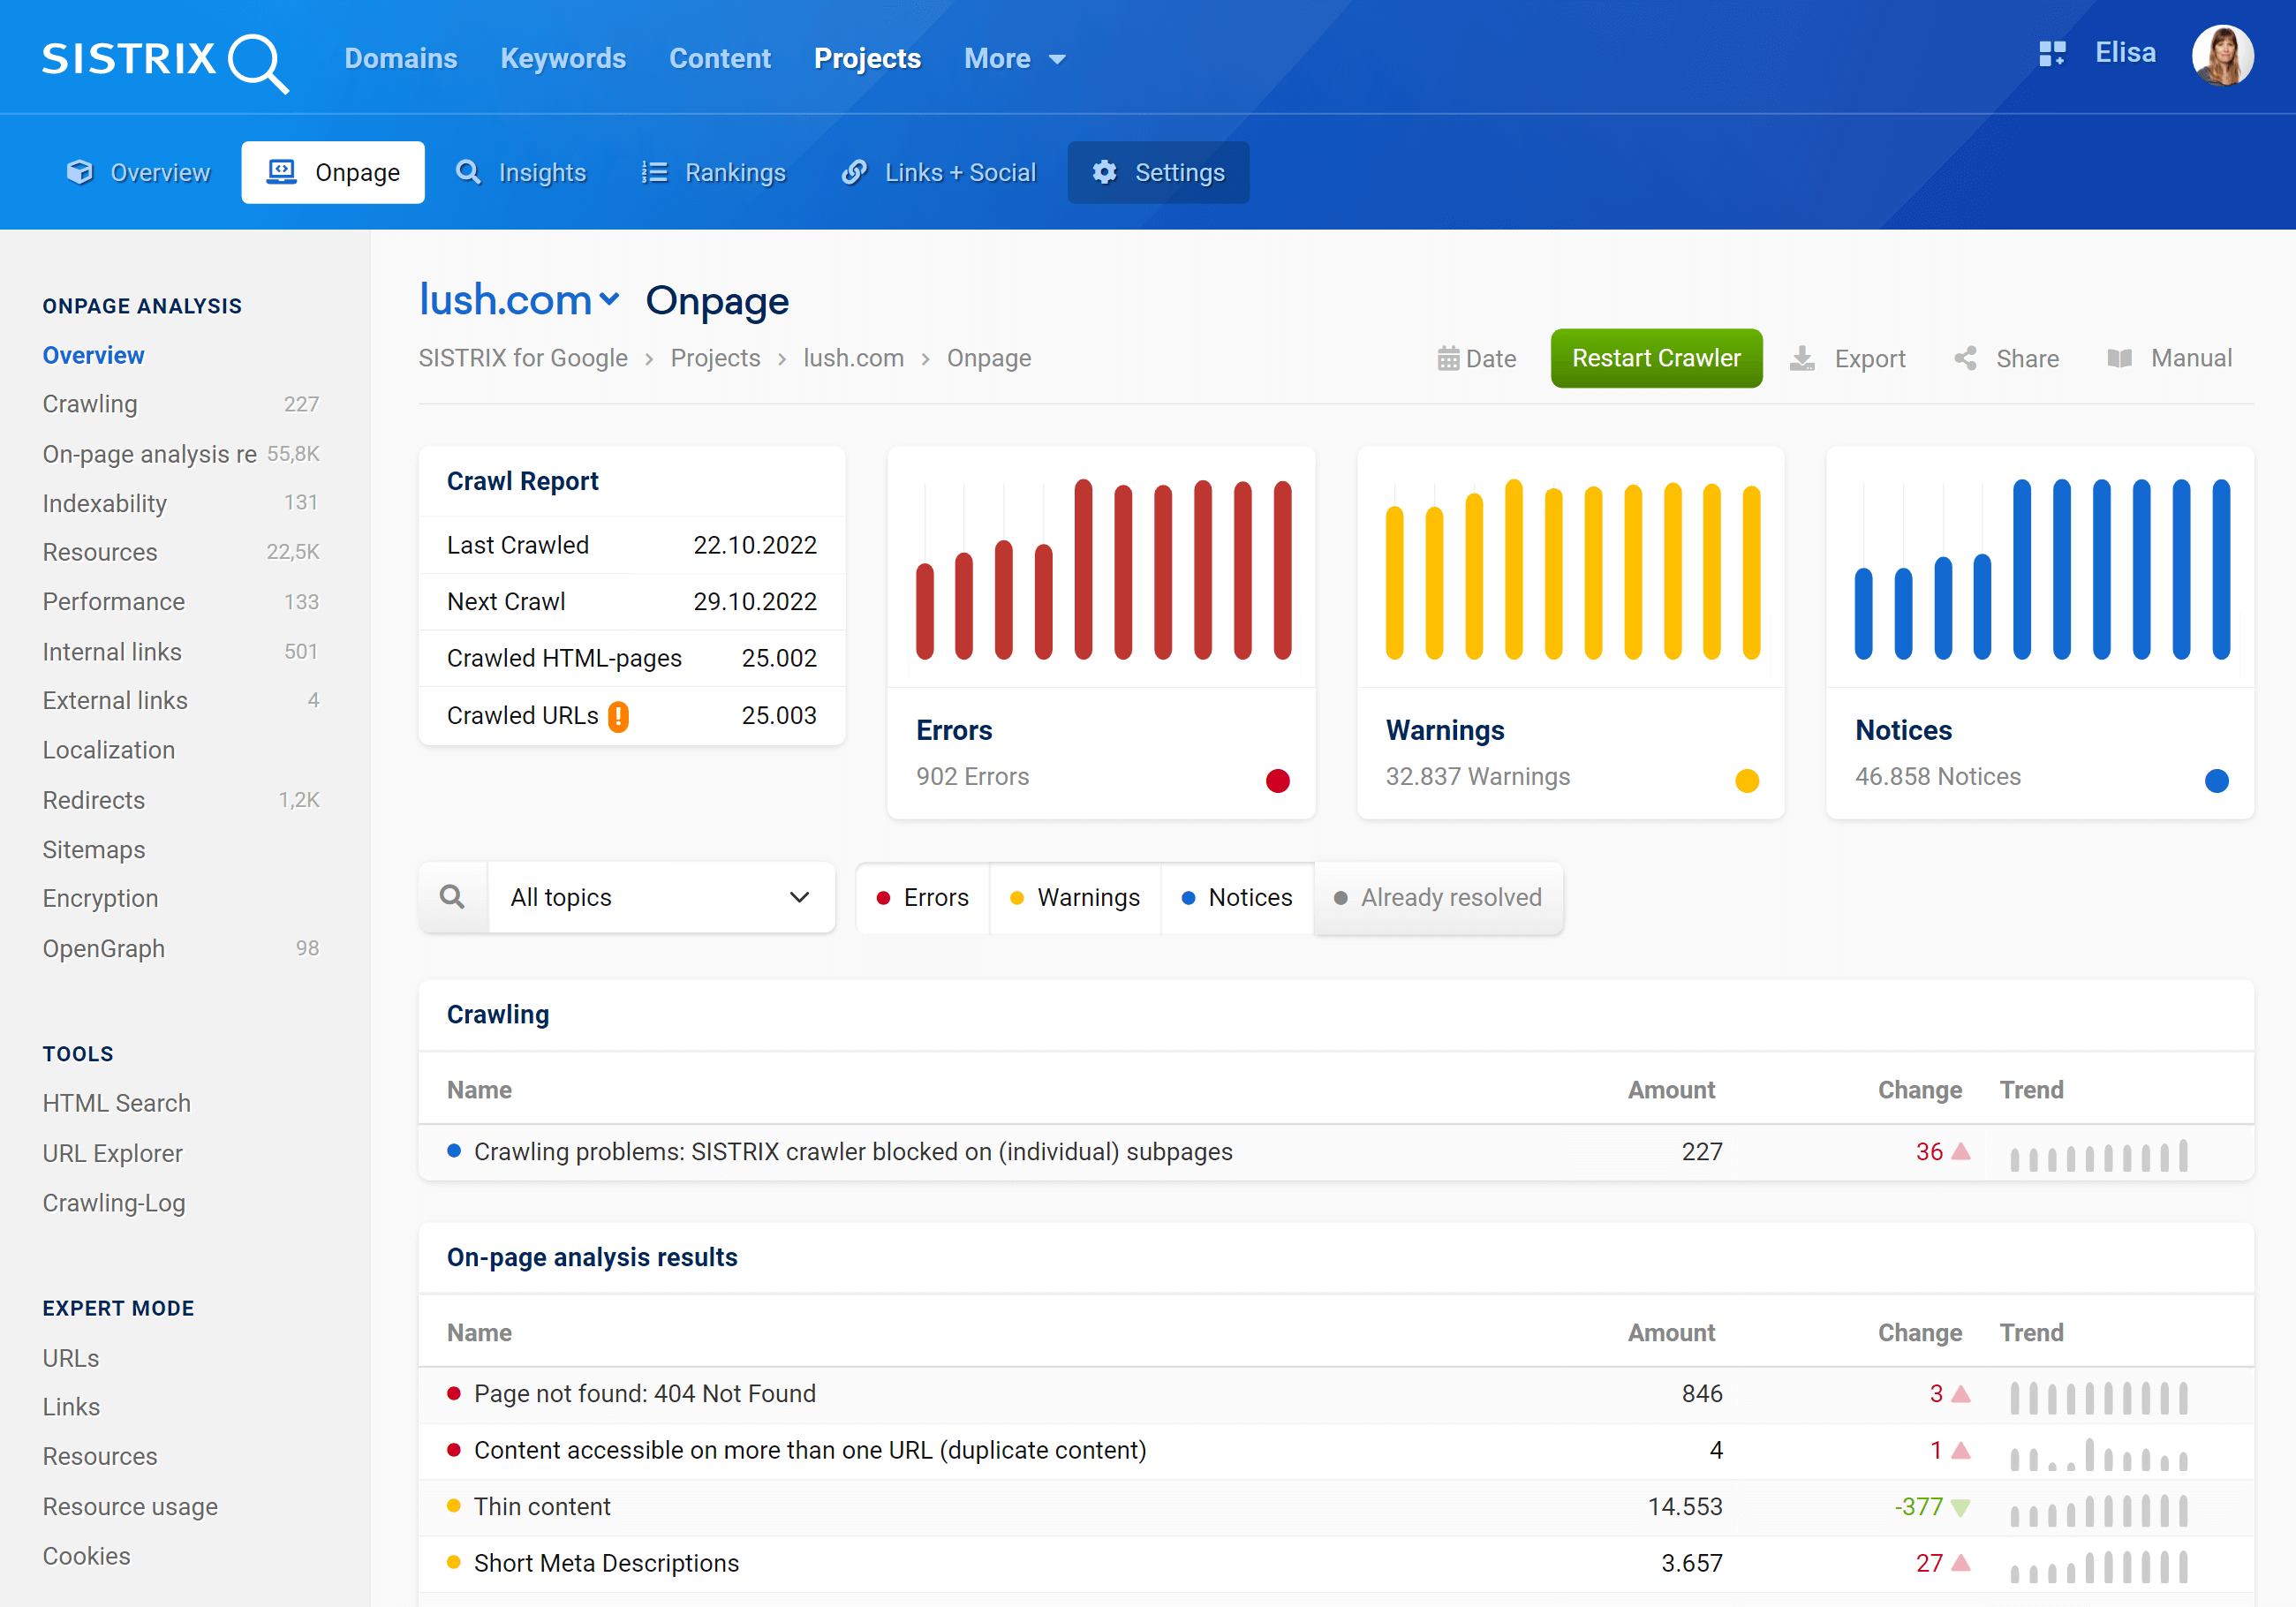The image size is (2296, 1607).
Task: Switch to the Links + Social tab
Action: [x=939, y=172]
